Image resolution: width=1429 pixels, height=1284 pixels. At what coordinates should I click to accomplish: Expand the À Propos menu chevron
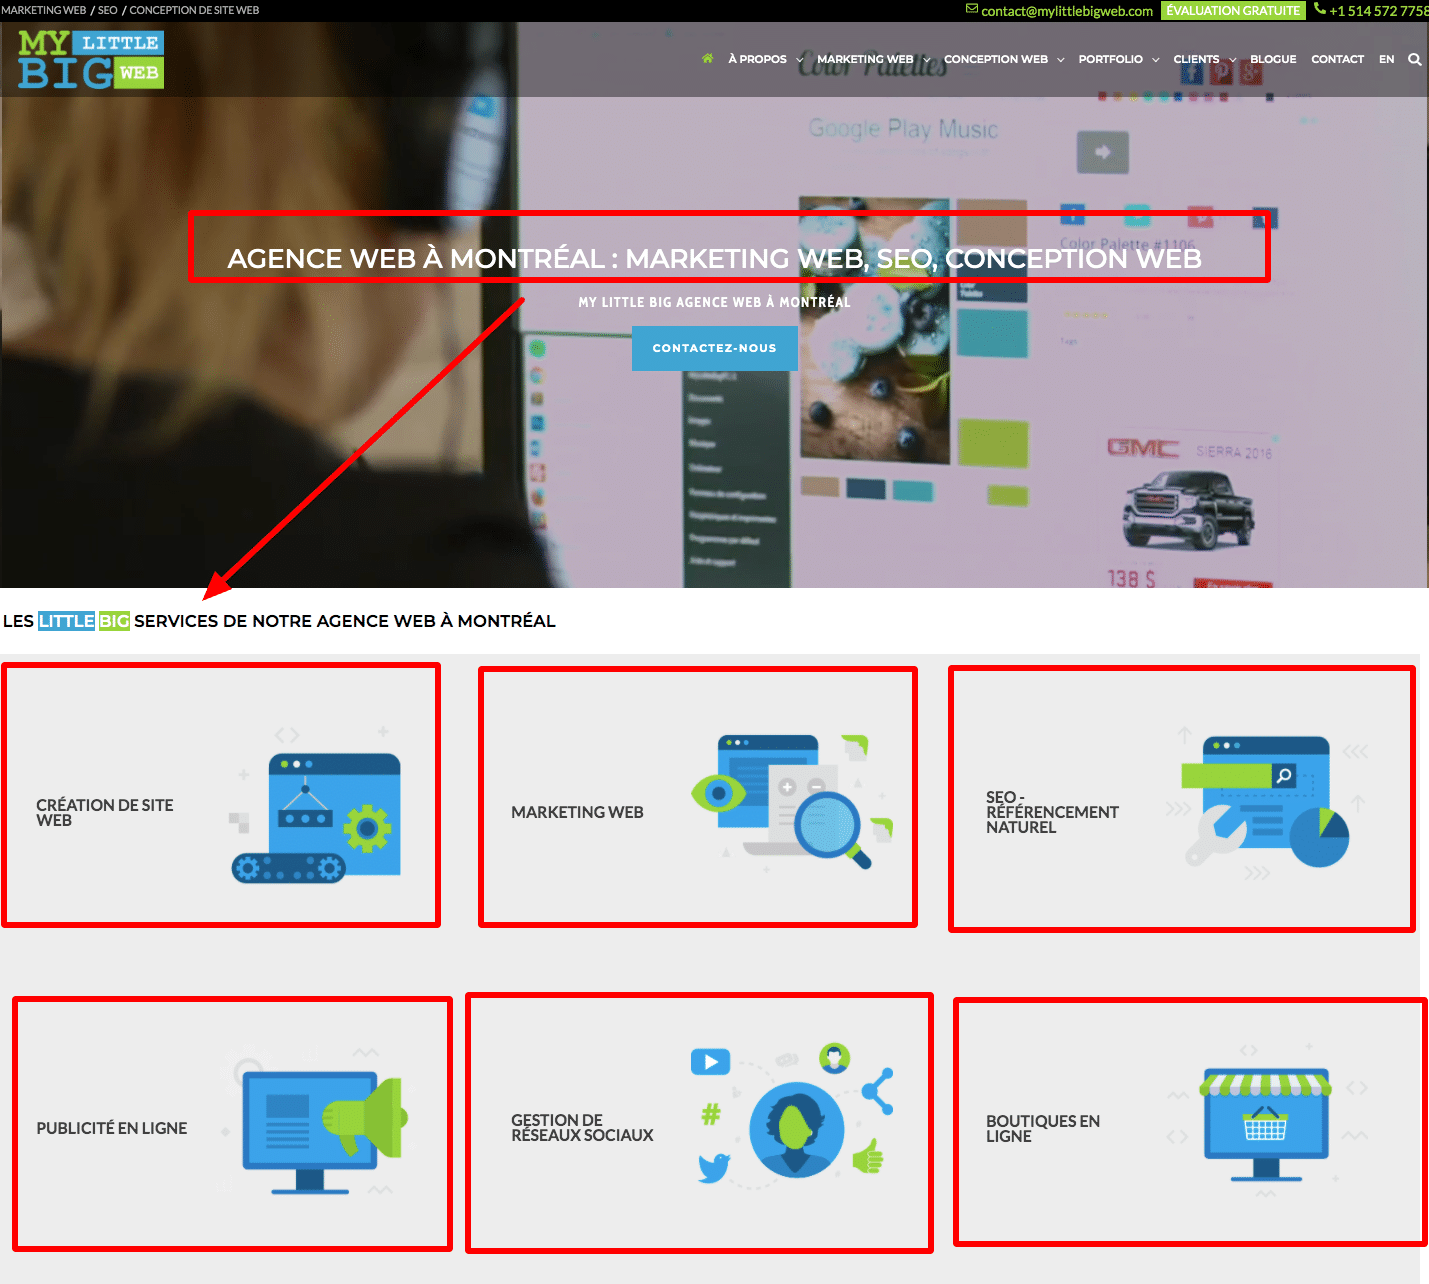click(799, 60)
